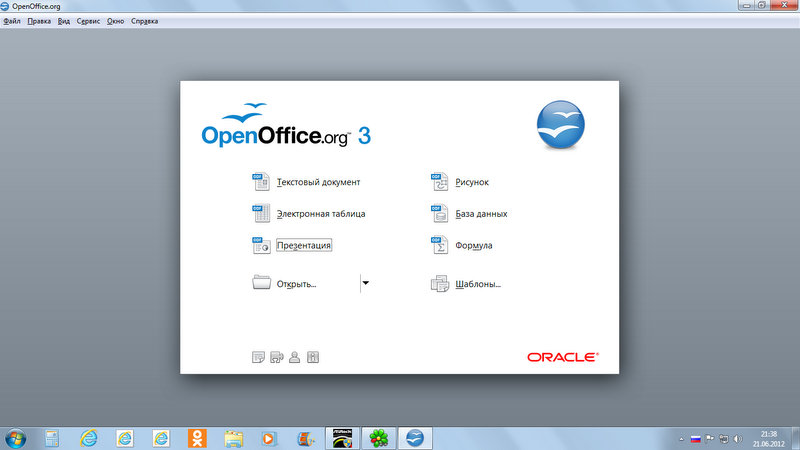This screenshot has width=800, height=450.
Task: Open the calculator taskbar icon
Action: [52, 438]
